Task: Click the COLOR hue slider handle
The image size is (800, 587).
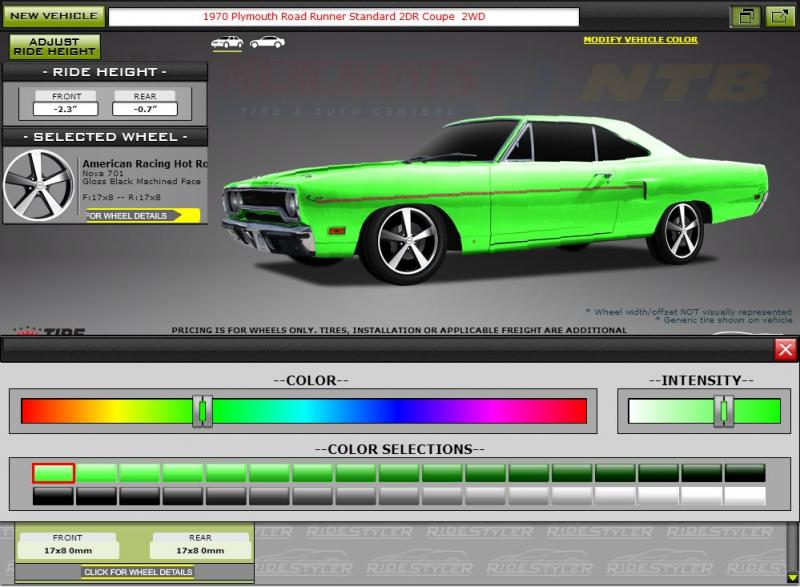Action: [x=203, y=411]
